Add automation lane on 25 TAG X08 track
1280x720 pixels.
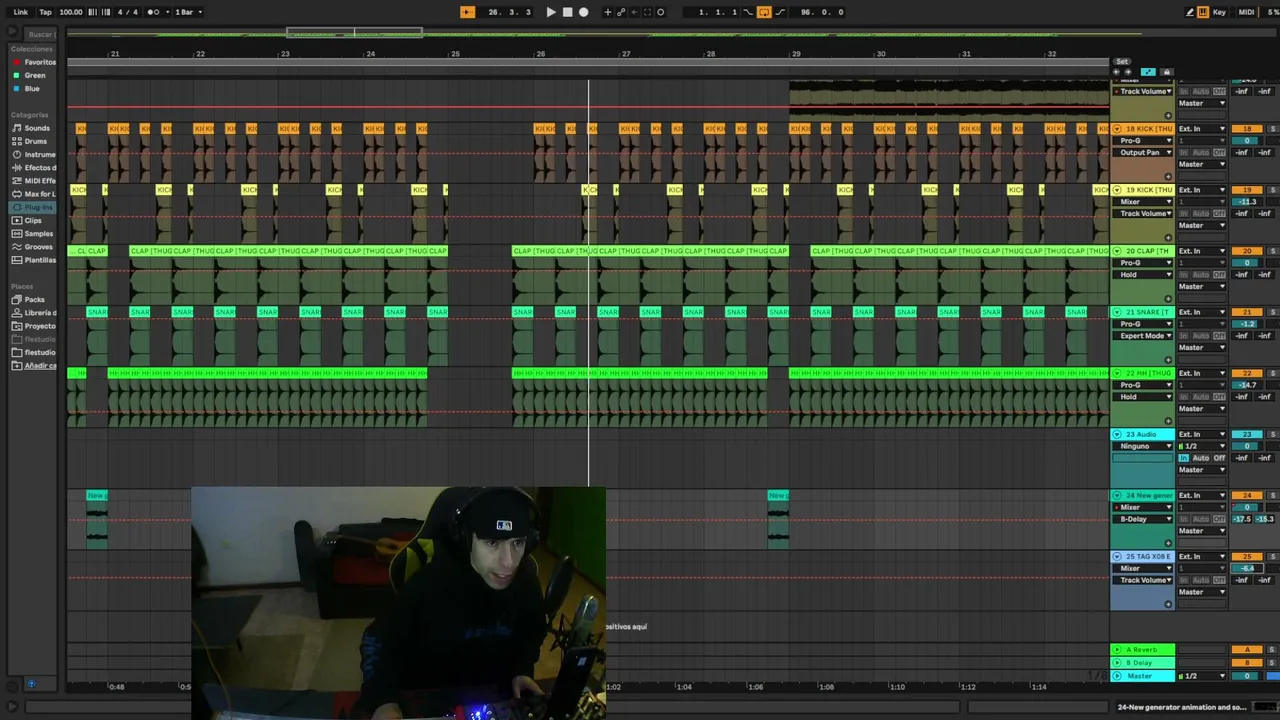point(1168,605)
